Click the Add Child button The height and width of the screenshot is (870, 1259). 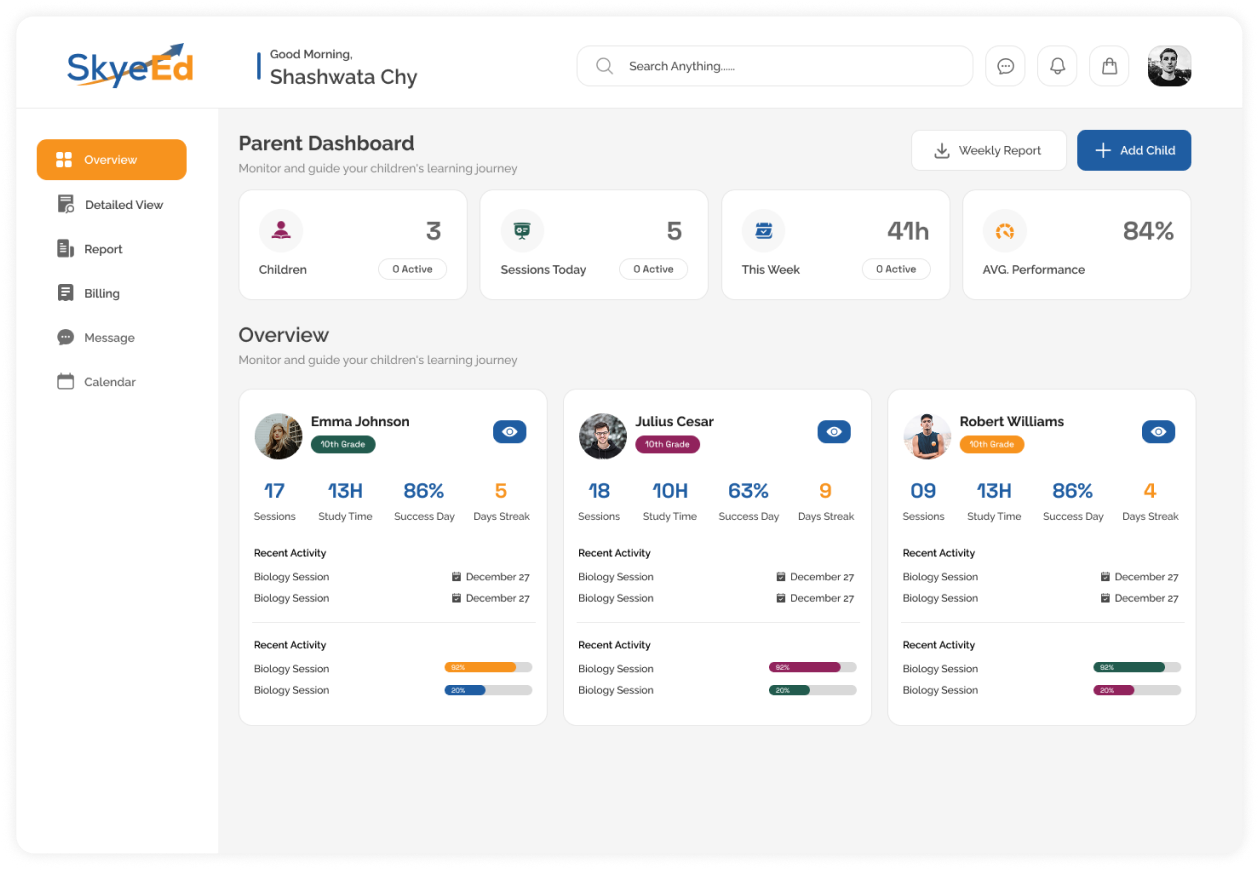1134,150
